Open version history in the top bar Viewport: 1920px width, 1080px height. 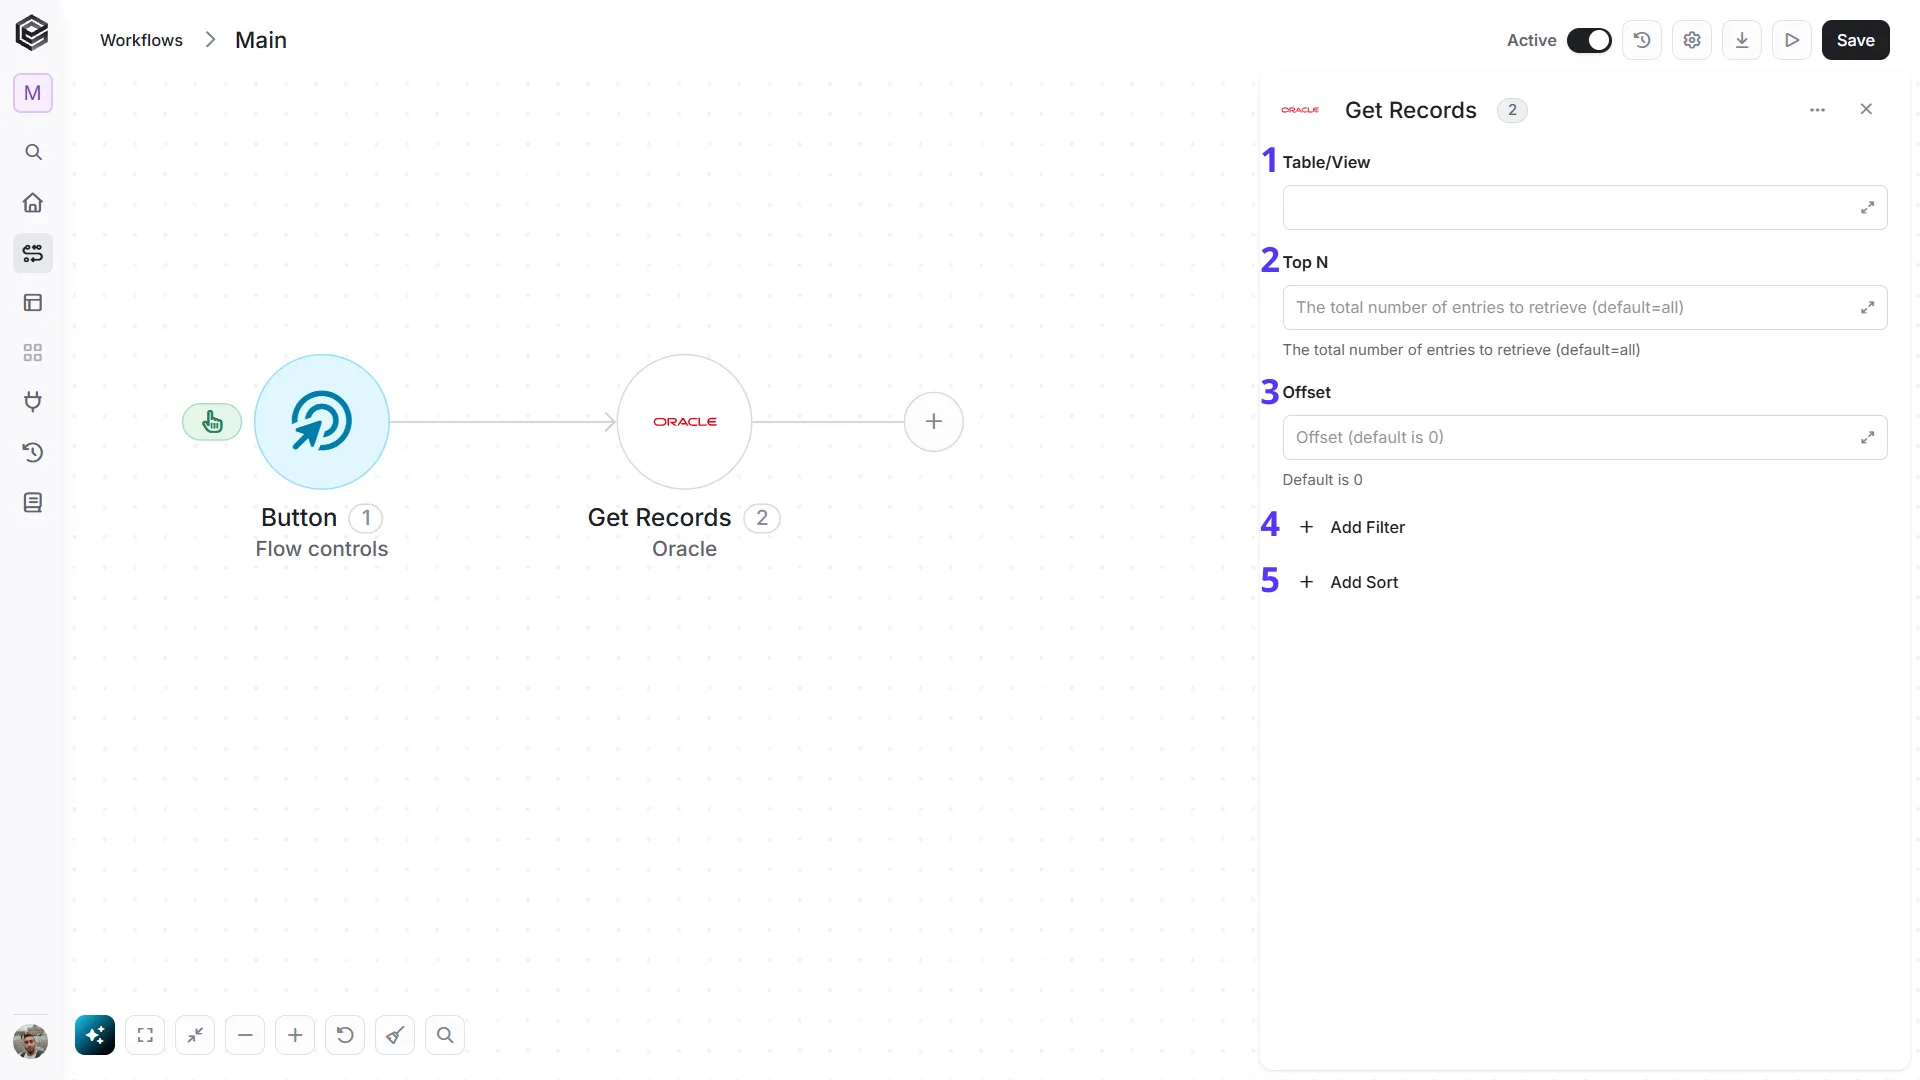(x=1642, y=40)
